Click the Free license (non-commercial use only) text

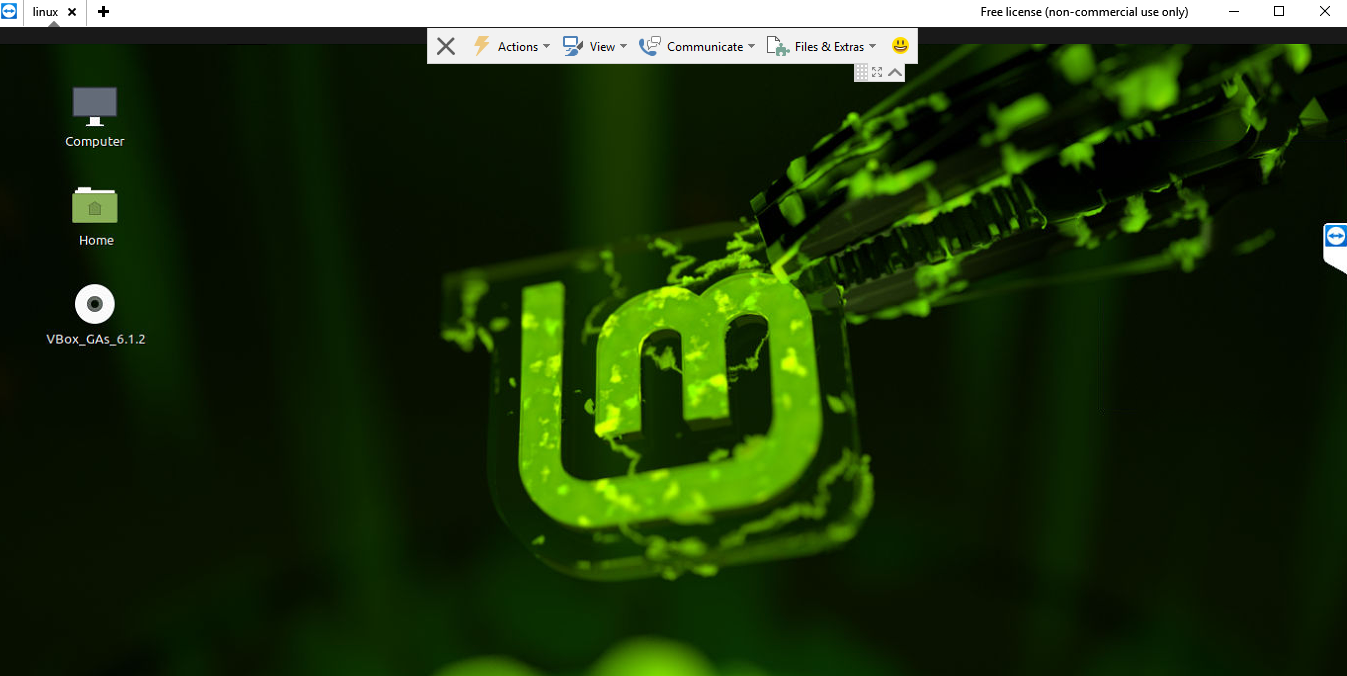click(1084, 12)
